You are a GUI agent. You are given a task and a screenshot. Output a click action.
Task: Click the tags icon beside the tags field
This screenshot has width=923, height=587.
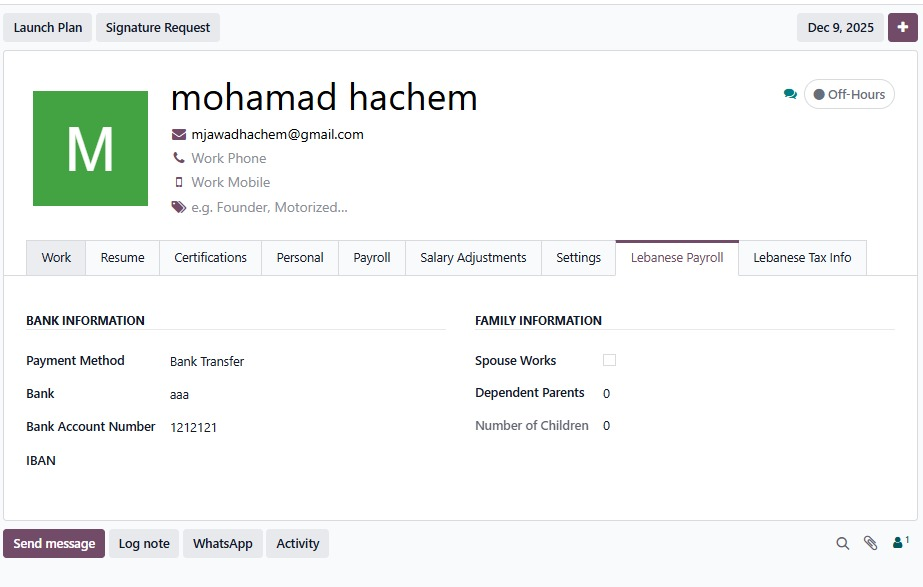[x=179, y=207]
